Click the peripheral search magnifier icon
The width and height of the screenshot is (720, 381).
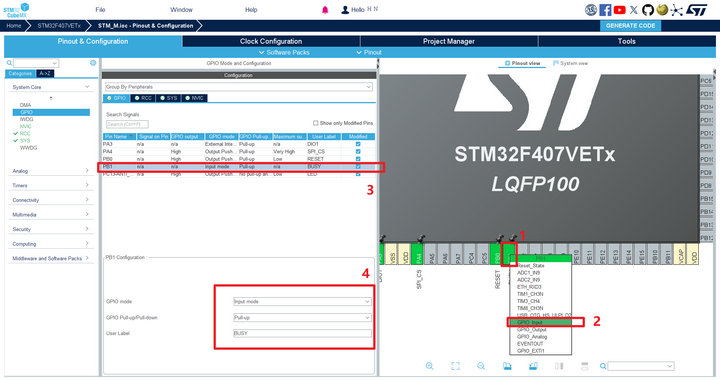pos(9,63)
